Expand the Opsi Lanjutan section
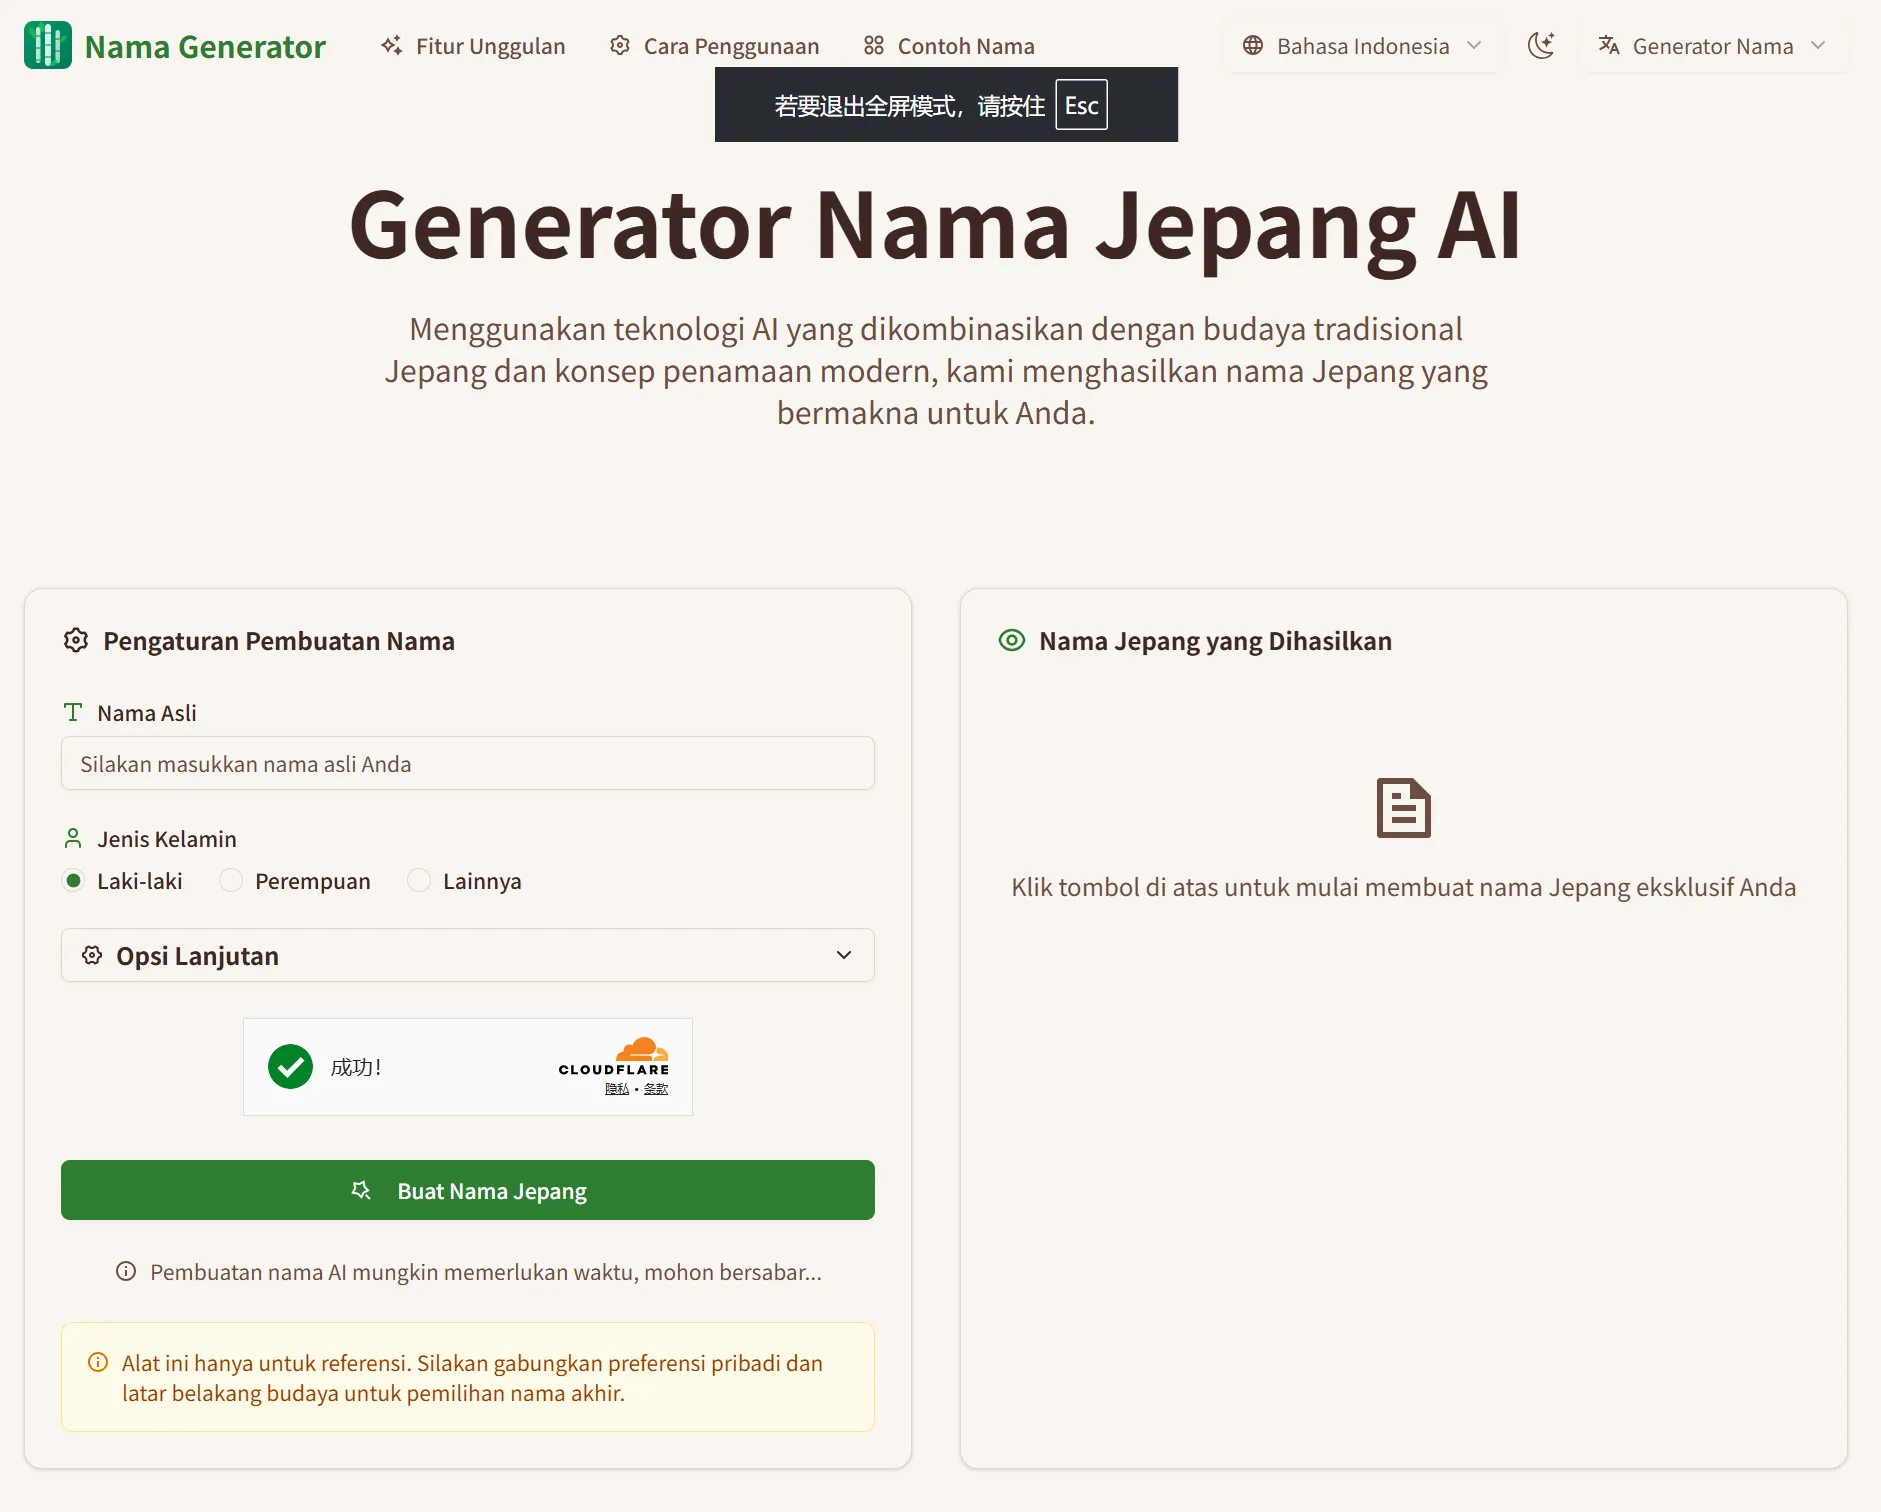 [467, 956]
